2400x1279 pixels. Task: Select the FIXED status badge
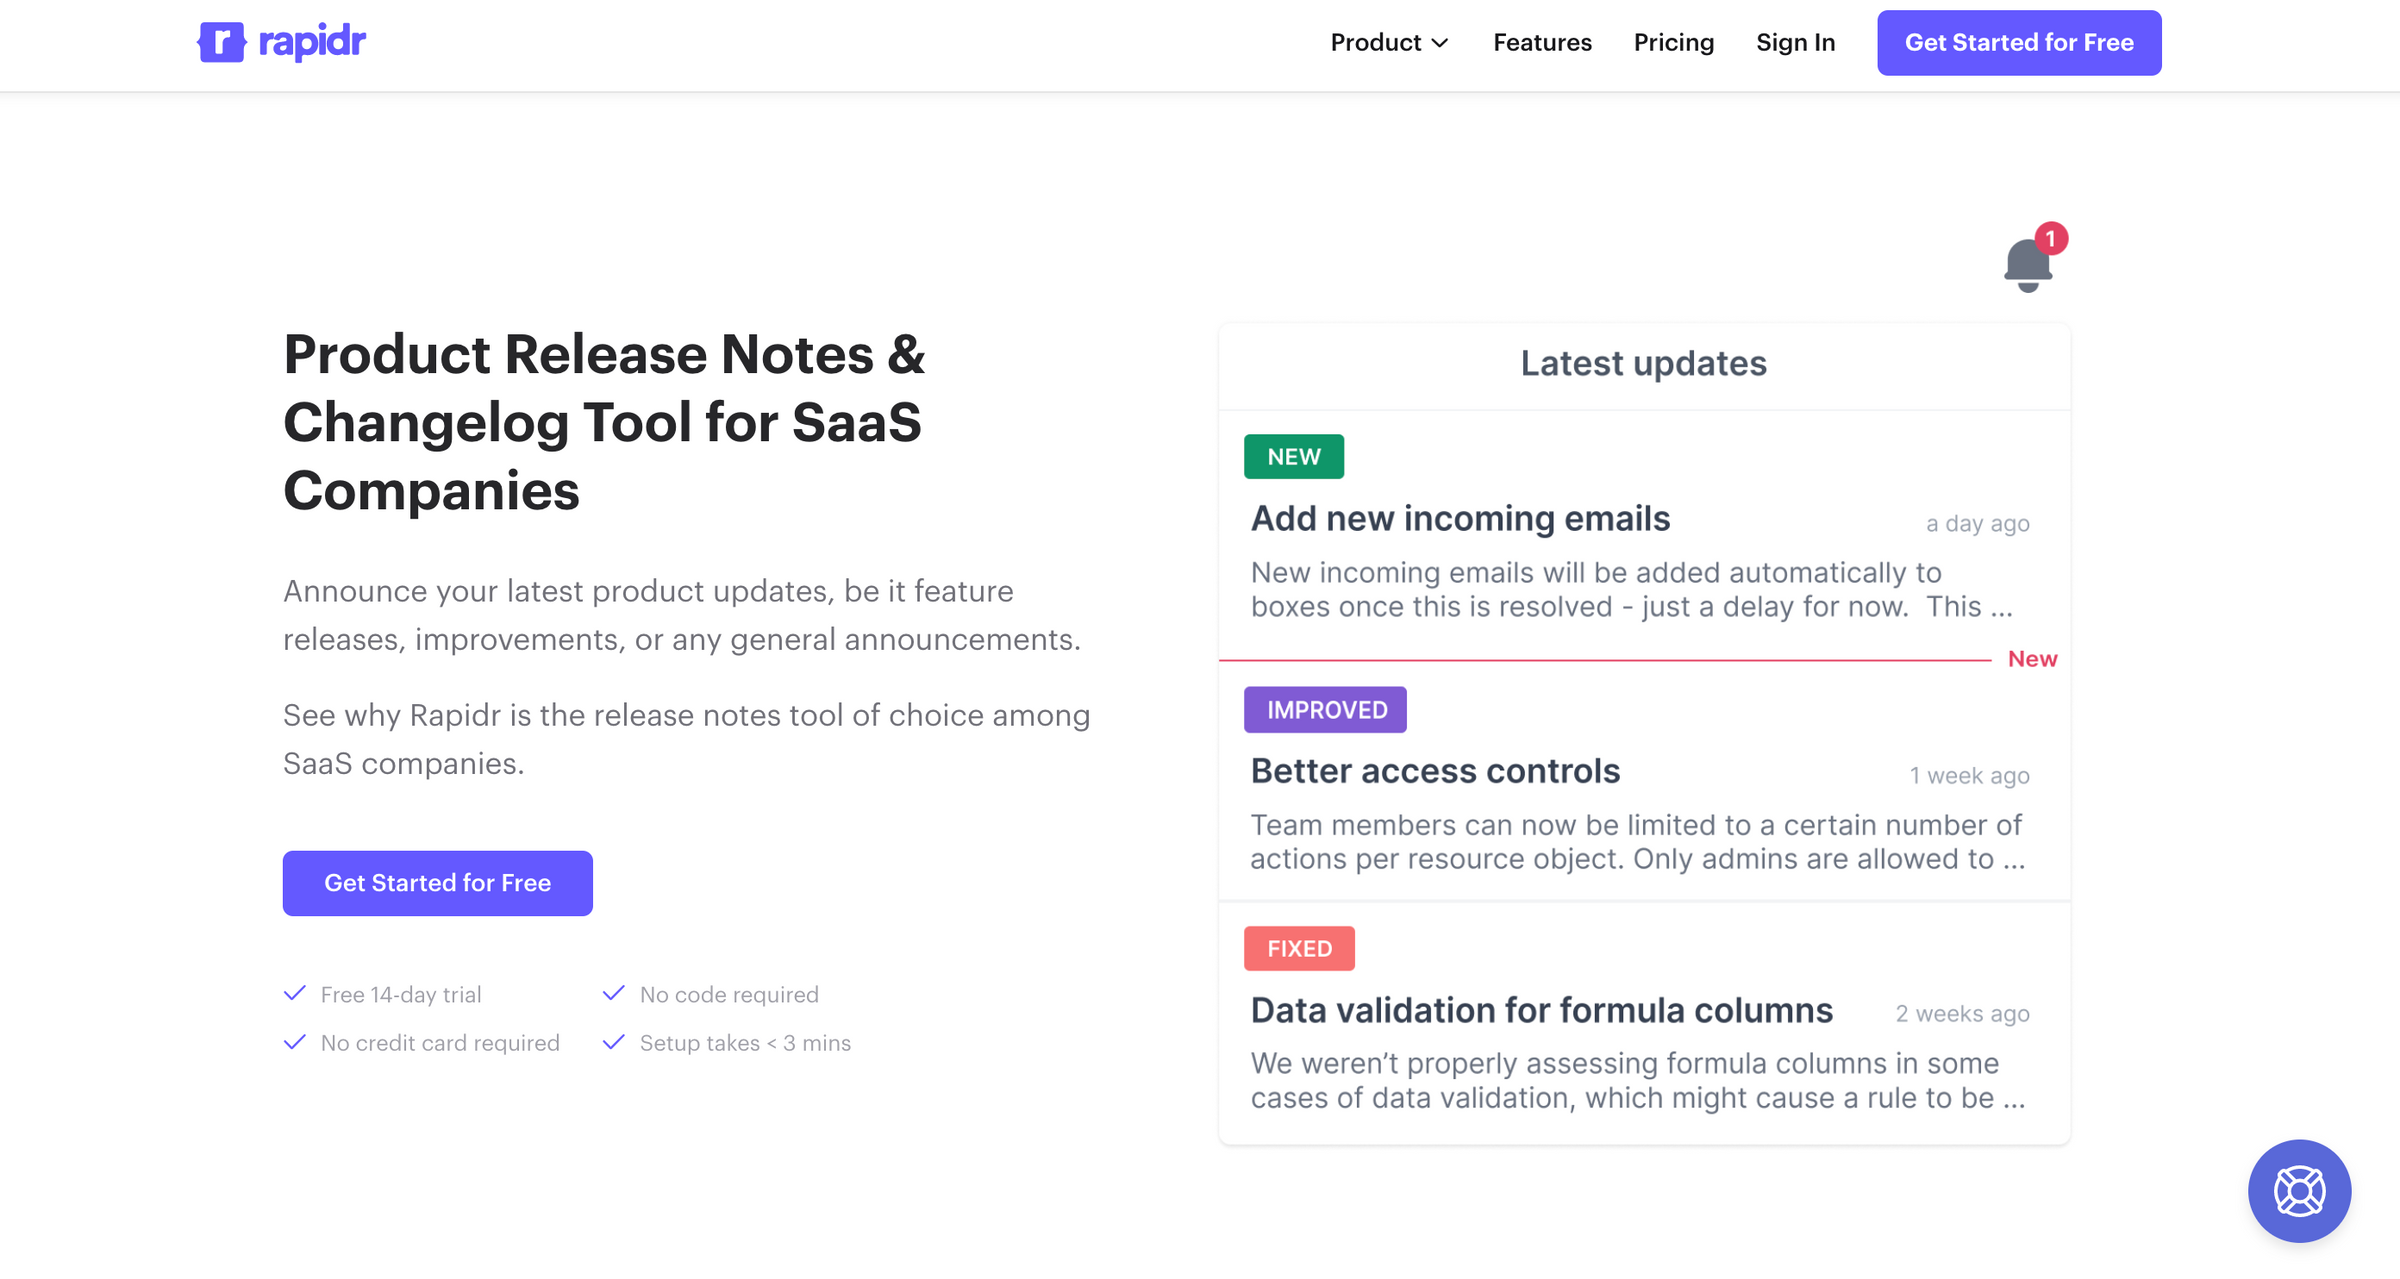pyautogui.click(x=1299, y=948)
